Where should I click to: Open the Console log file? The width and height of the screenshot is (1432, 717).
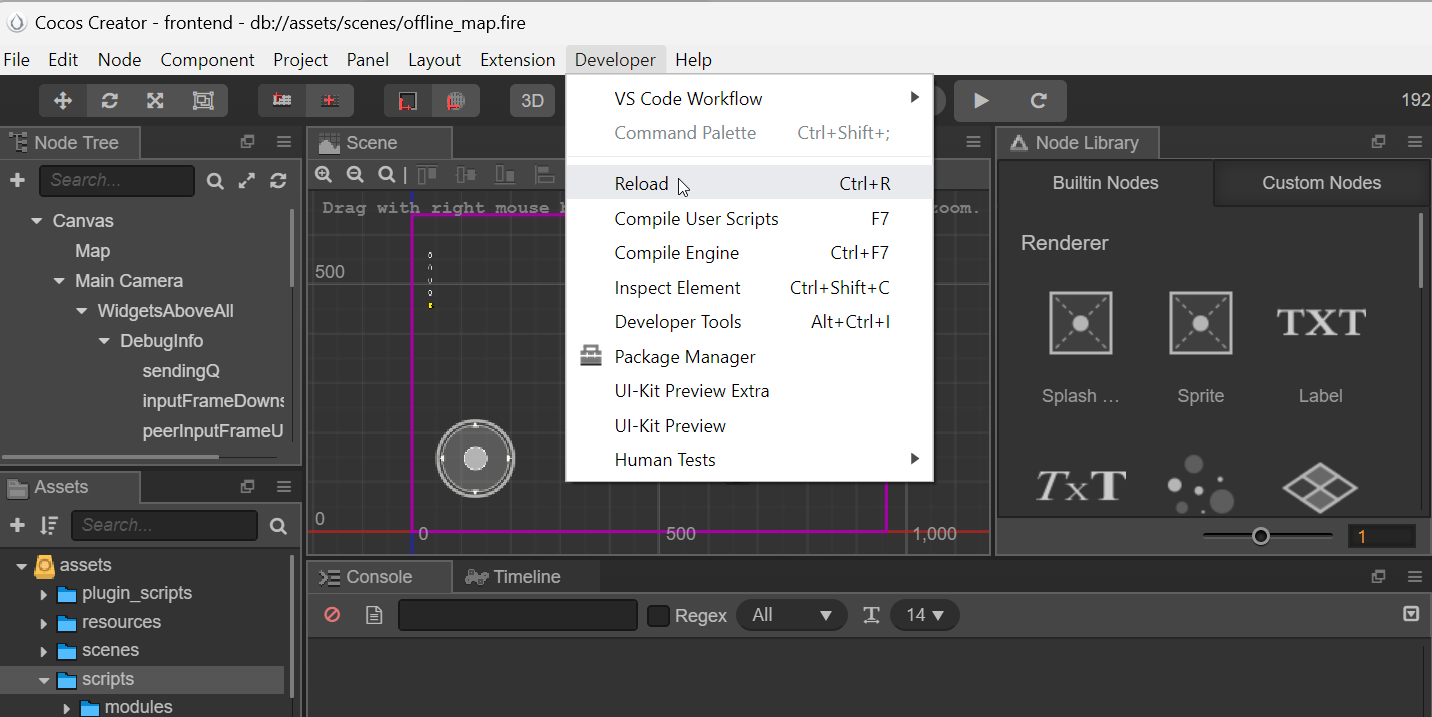click(x=374, y=615)
